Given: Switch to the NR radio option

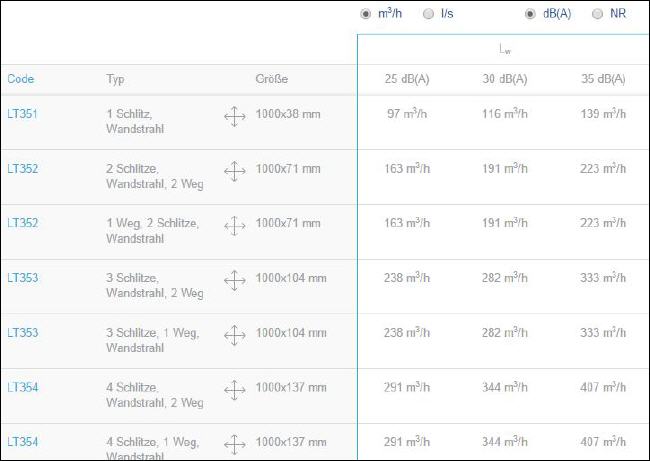Looking at the screenshot, I should point(597,14).
